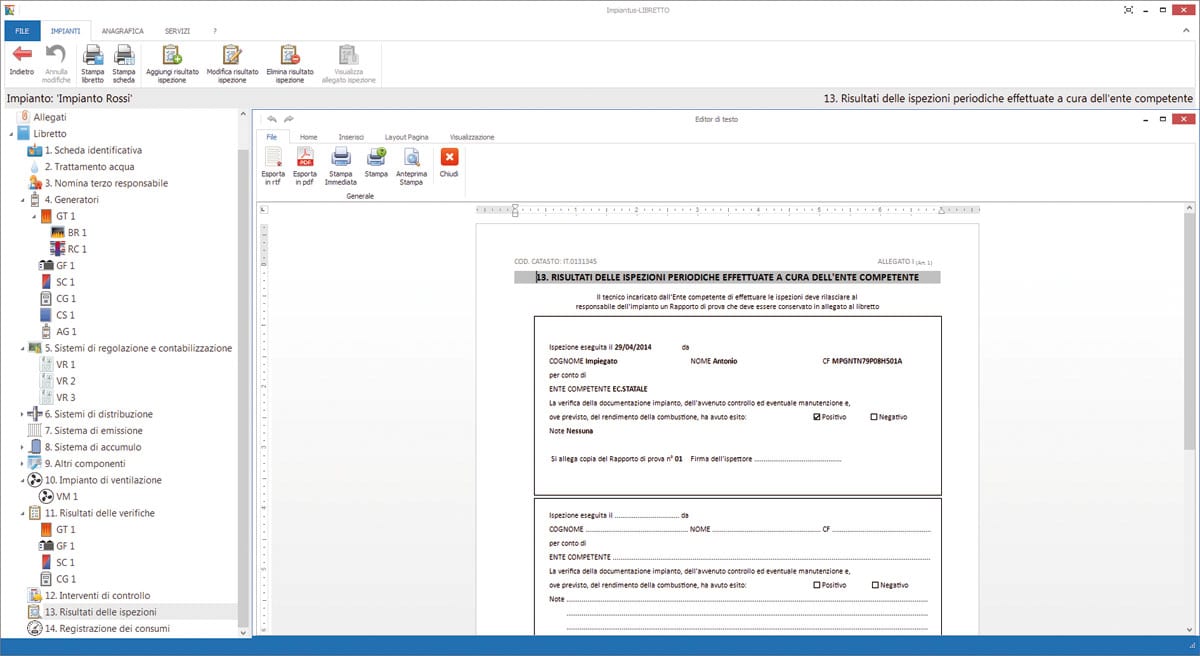Image resolution: width=1200 pixels, height=656 pixels.
Task: Check Positivo in second blank inspection
Action: click(x=817, y=584)
